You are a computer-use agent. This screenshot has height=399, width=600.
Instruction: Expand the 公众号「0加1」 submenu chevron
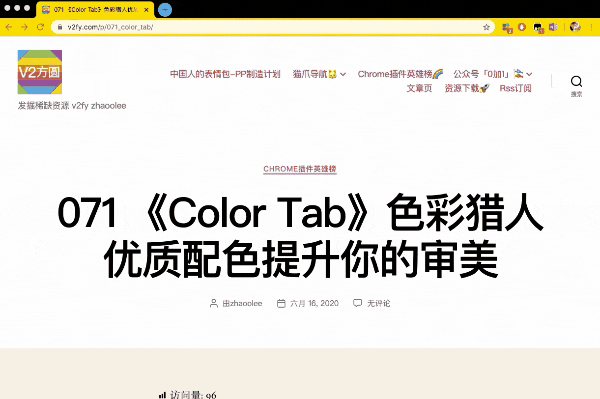(529, 74)
